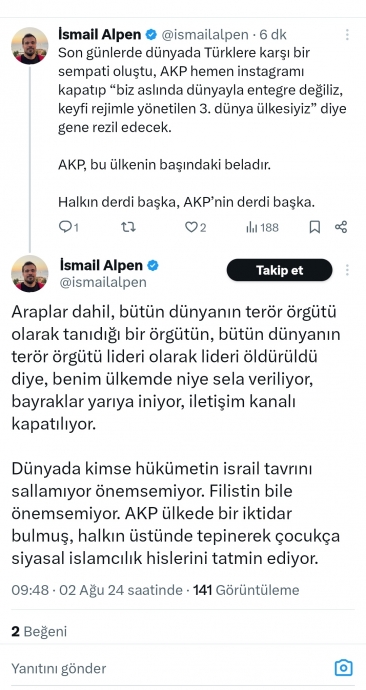Click the blue verified badge beside Takip et
The width and height of the screenshot is (366, 690).
(153, 266)
